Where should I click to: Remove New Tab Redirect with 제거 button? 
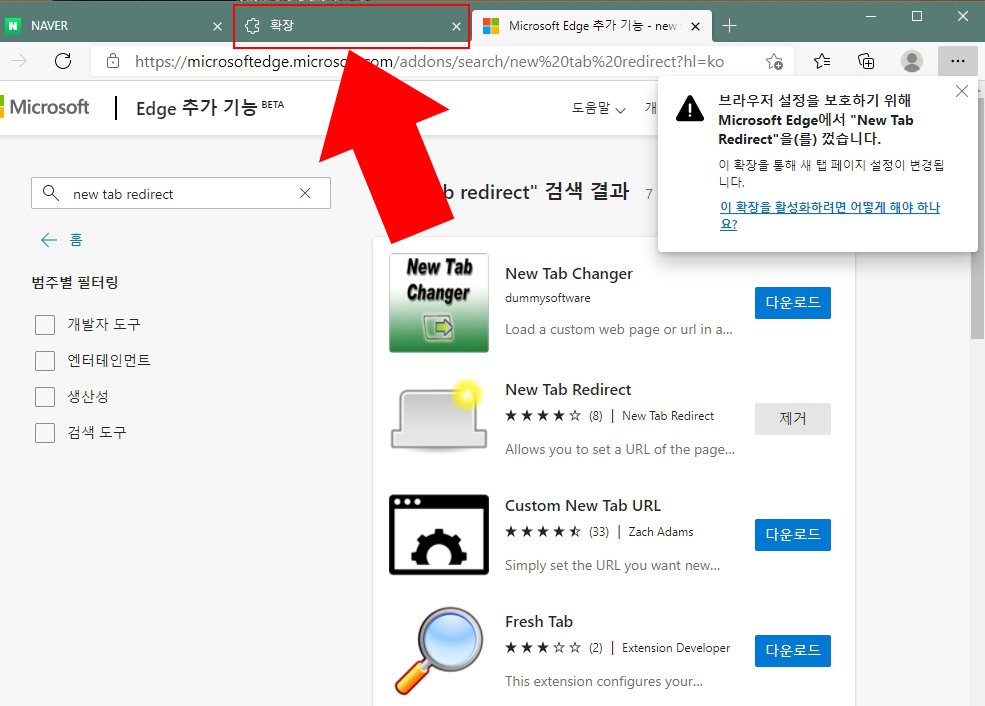[x=792, y=419]
